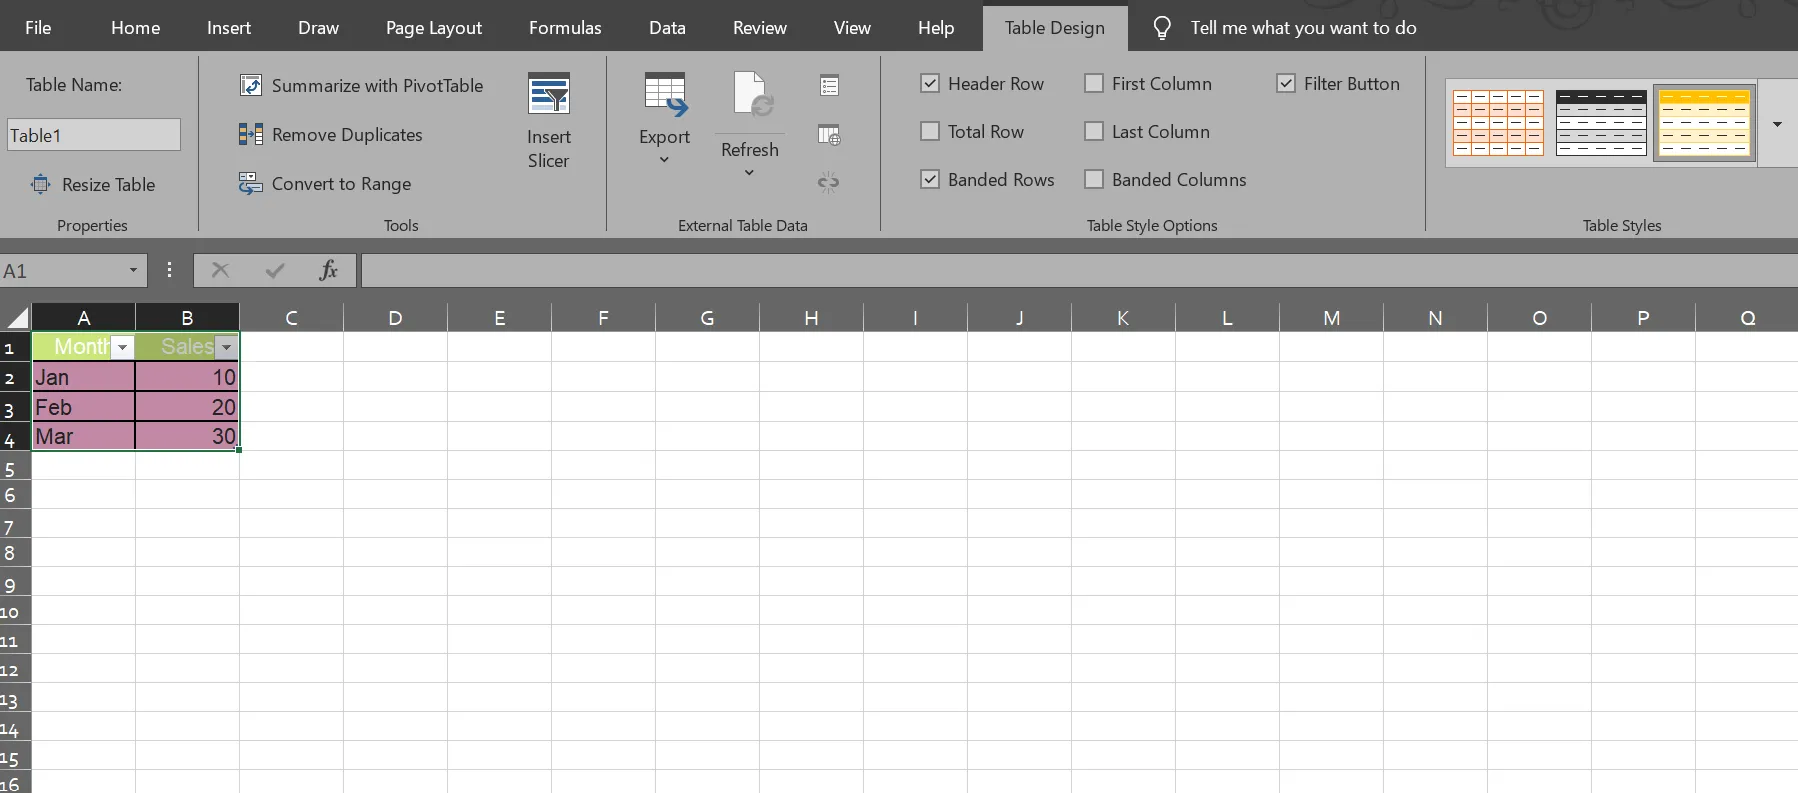Screen dimensions: 1798x793
Task: Toggle the Filter Button checkbox
Action: pos(1286,83)
